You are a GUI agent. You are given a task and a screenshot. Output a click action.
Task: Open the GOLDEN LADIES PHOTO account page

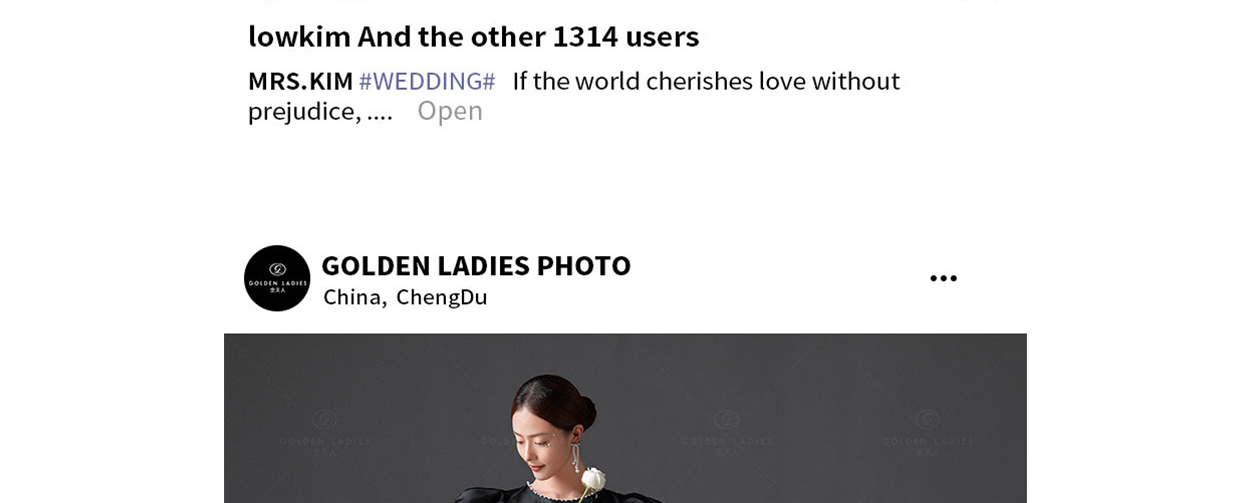tap(476, 265)
